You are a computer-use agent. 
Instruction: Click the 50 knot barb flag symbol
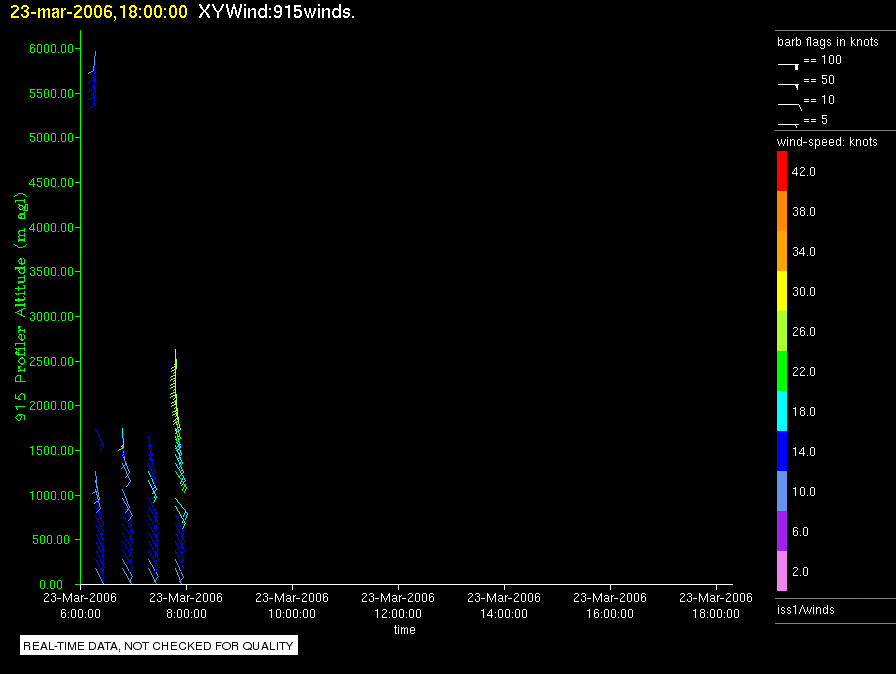[x=788, y=86]
